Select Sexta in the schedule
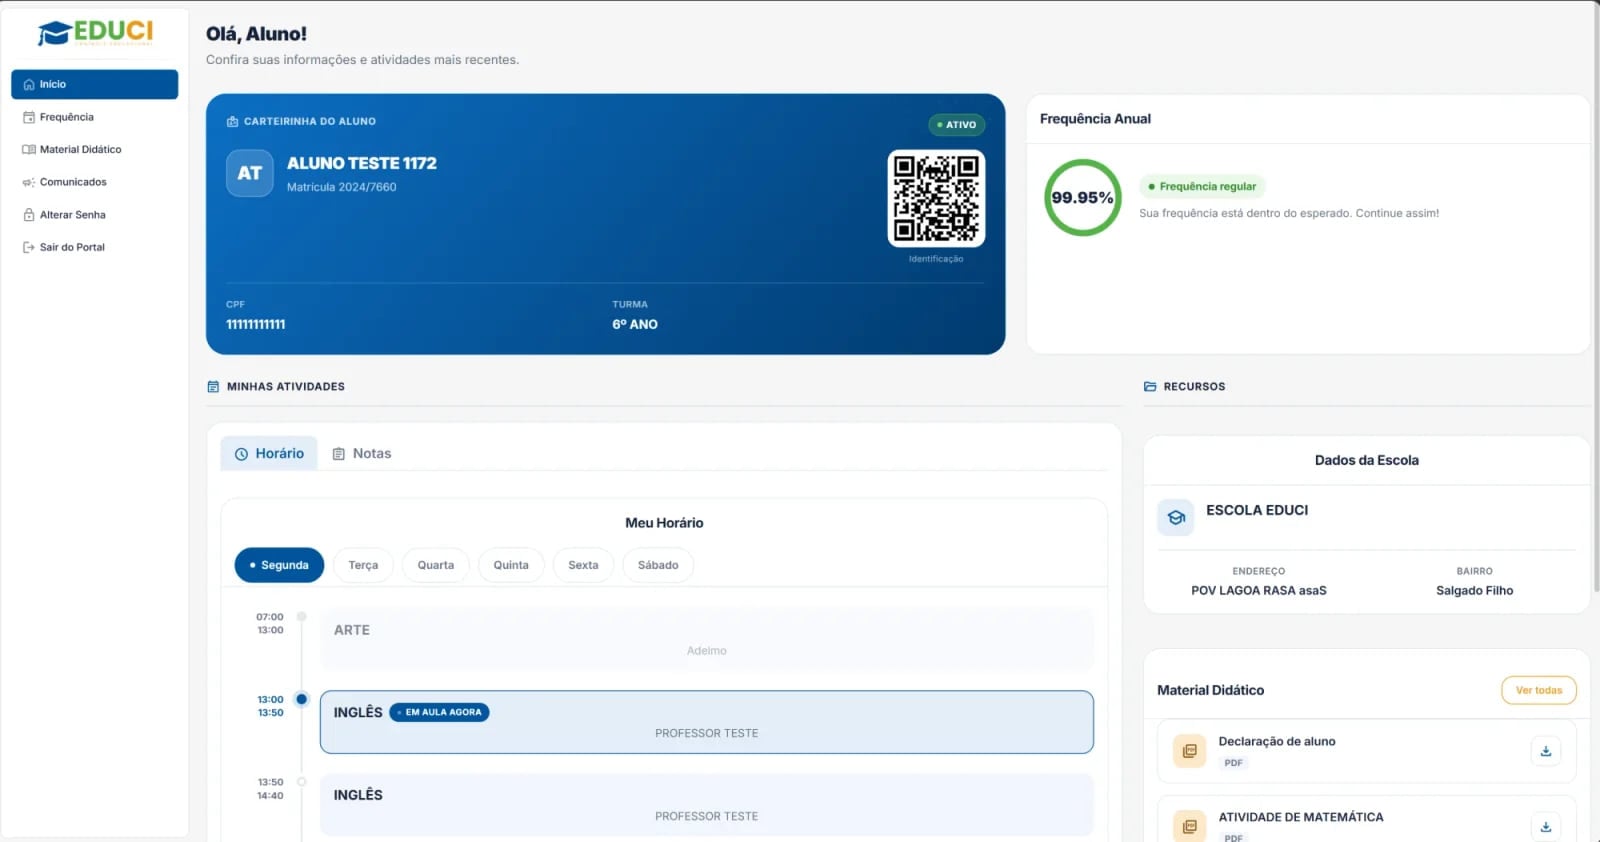The height and width of the screenshot is (842, 1600). [x=583, y=565]
